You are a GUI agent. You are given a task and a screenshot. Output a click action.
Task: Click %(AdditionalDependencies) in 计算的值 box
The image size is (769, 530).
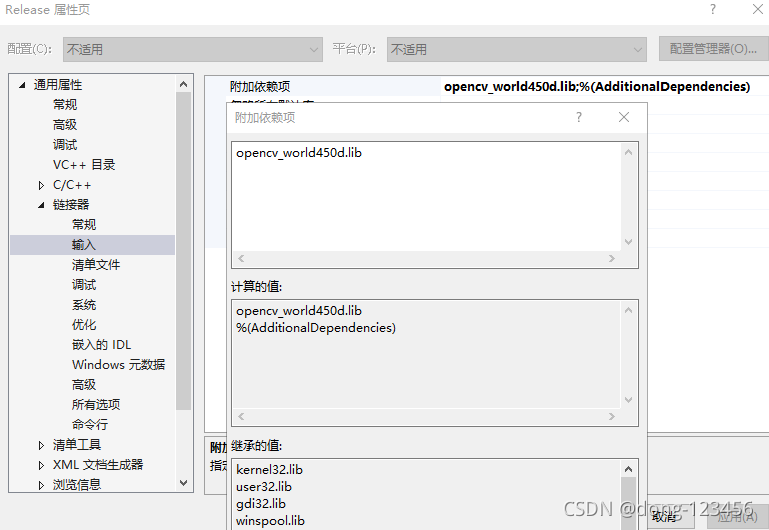[x=316, y=328]
